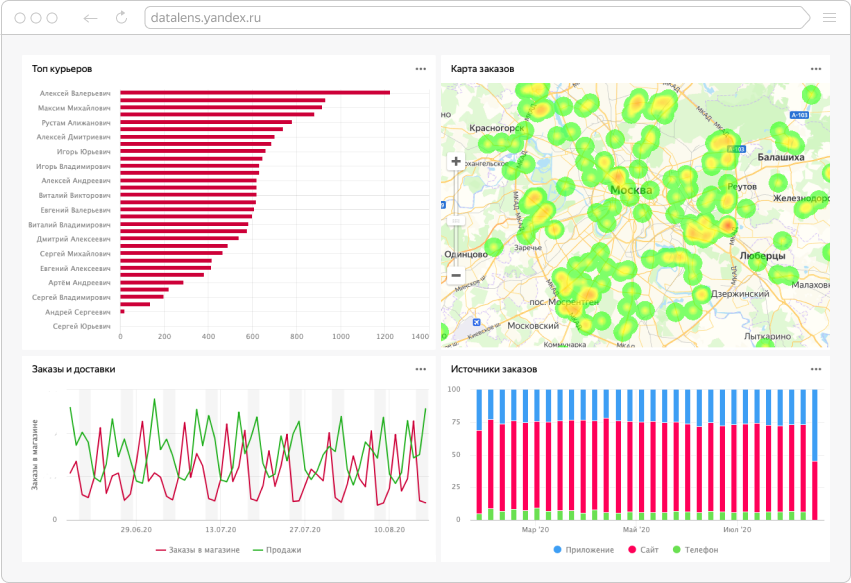Zoom out the map with the minus button
The image size is (851, 583).
tap(456, 275)
